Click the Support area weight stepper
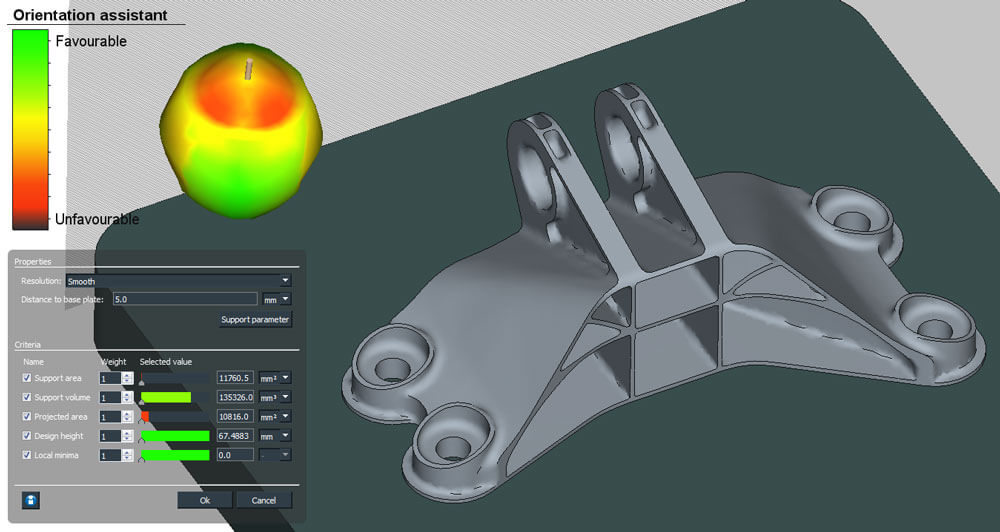This screenshot has width=1000, height=532. point(127,378)
